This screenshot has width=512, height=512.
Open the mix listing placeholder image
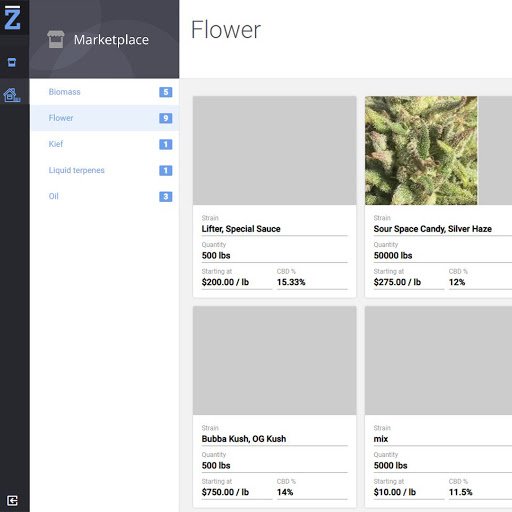pyautogui.click(x=438, y=360)
